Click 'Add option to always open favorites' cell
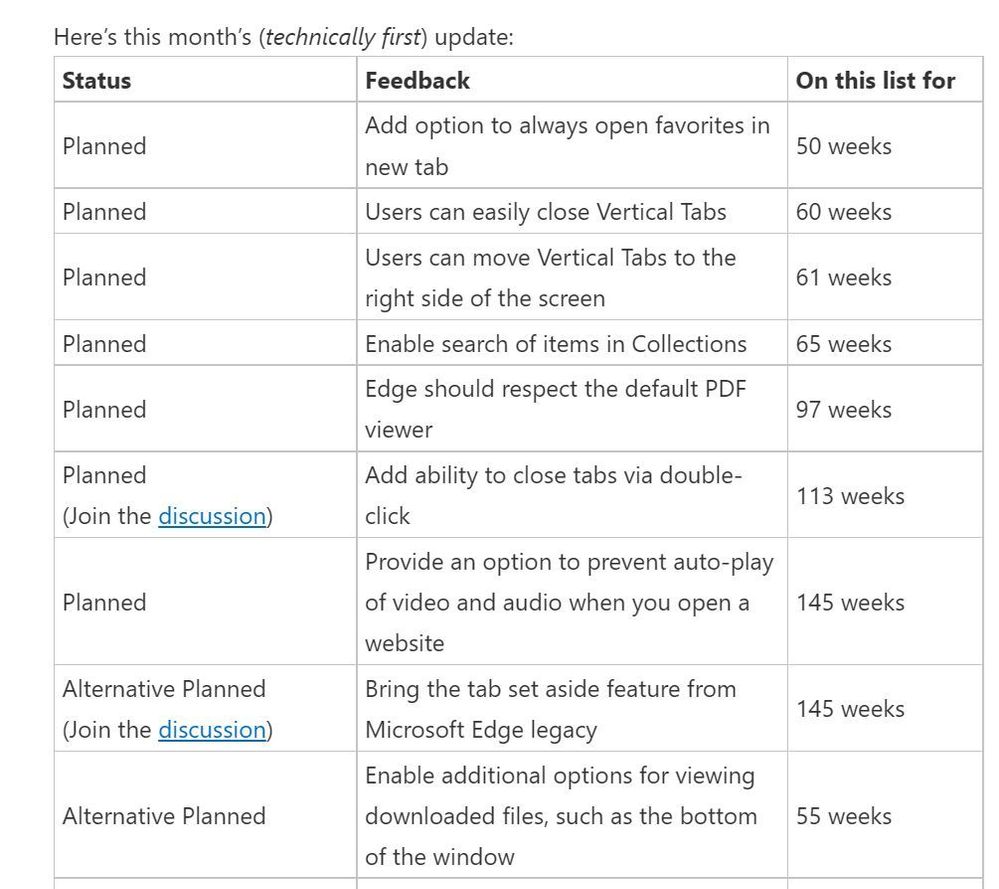 coord(567,146)
